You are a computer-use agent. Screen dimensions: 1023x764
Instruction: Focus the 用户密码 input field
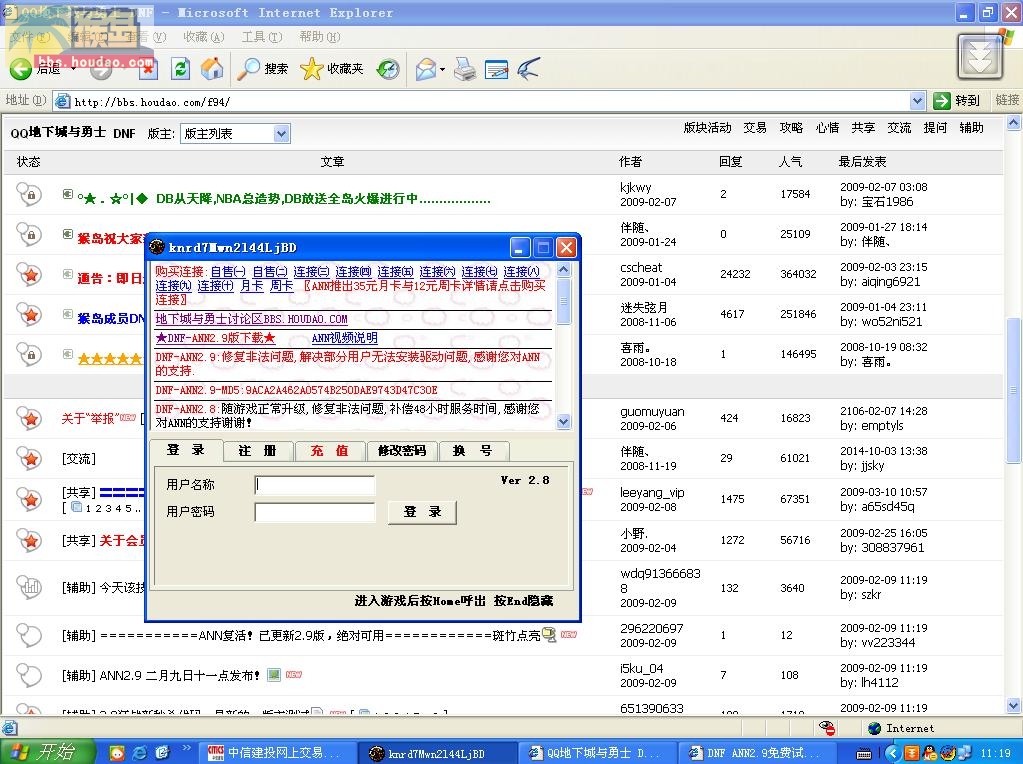point(314,512)
